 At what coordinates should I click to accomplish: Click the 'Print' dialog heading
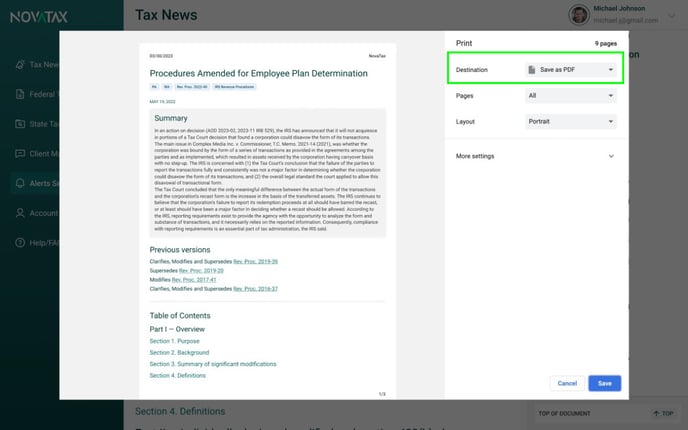pyautogui.click(x=464, y=43)
